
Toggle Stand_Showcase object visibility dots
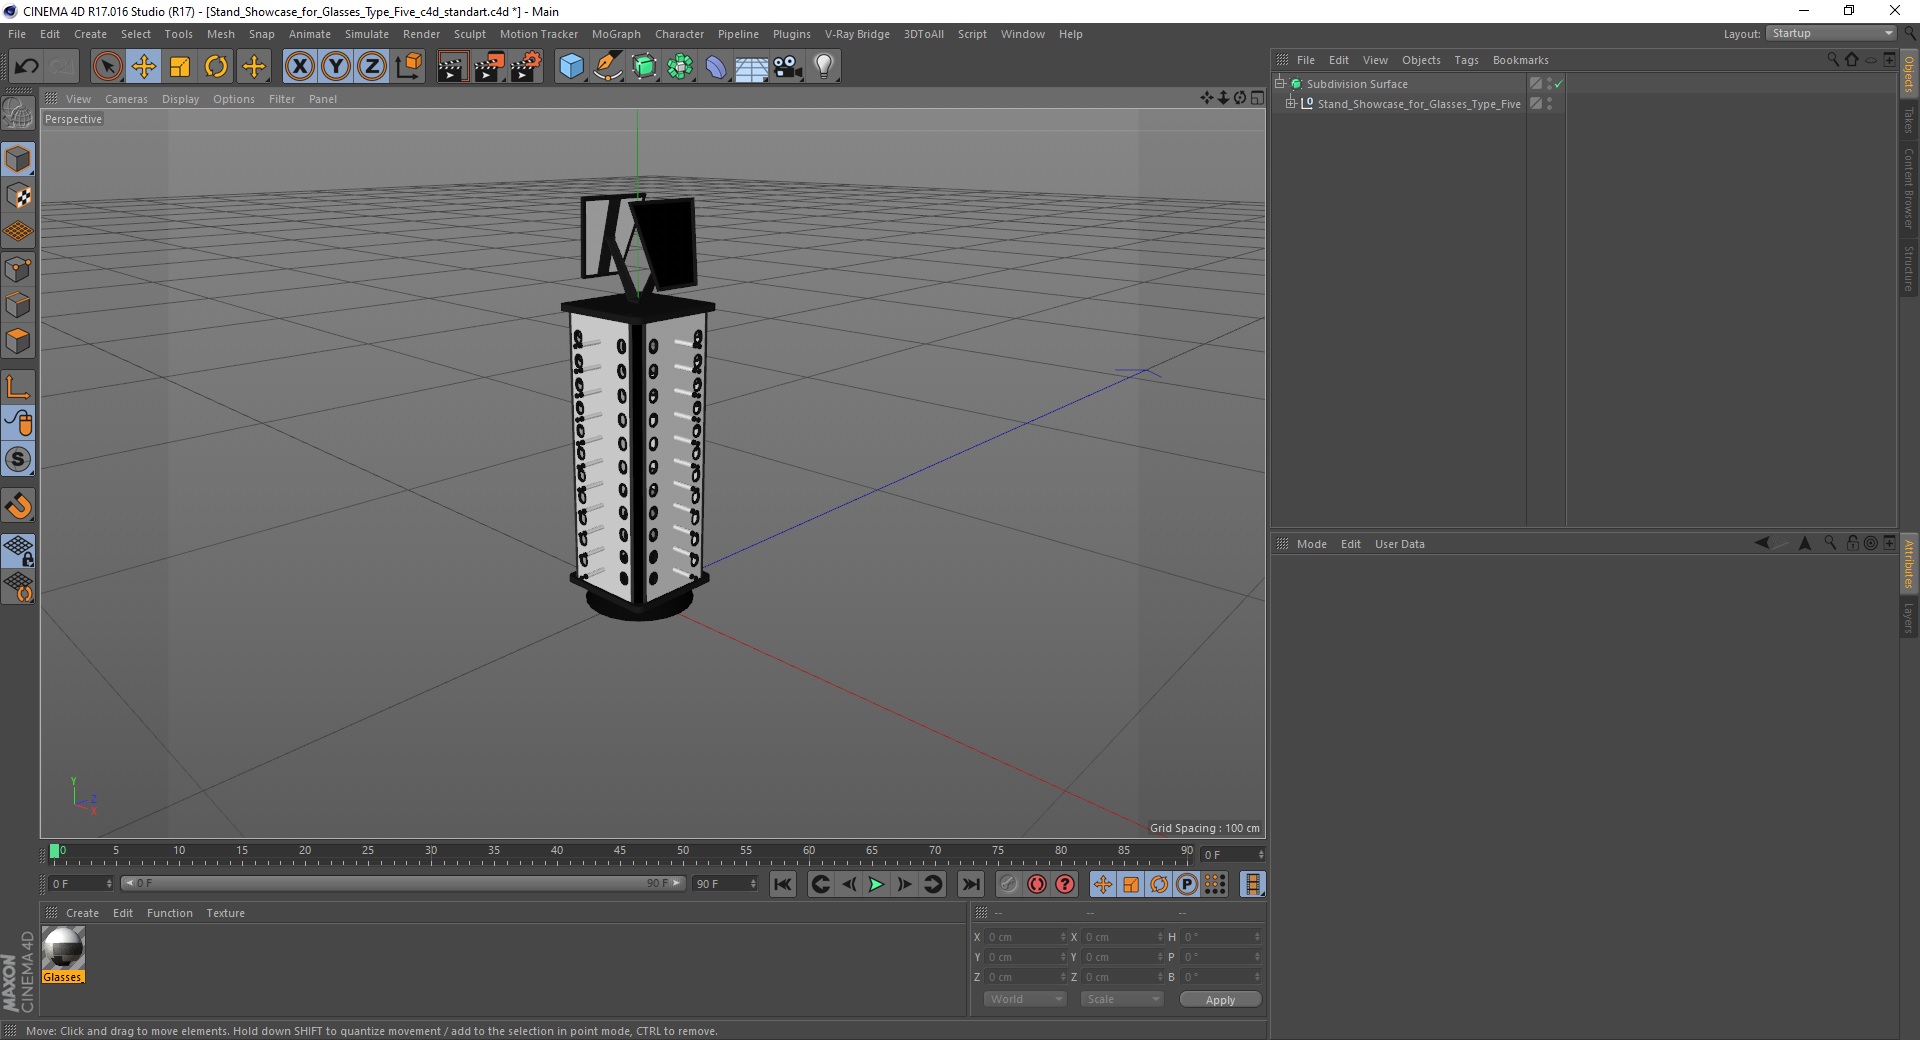pos(1549,103)
